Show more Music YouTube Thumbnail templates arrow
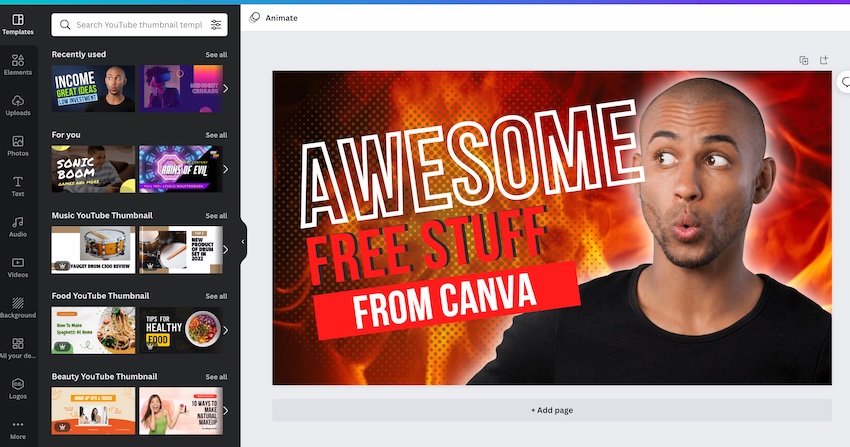The width and height of the screenshot is (850, 447). click(226, 250)
